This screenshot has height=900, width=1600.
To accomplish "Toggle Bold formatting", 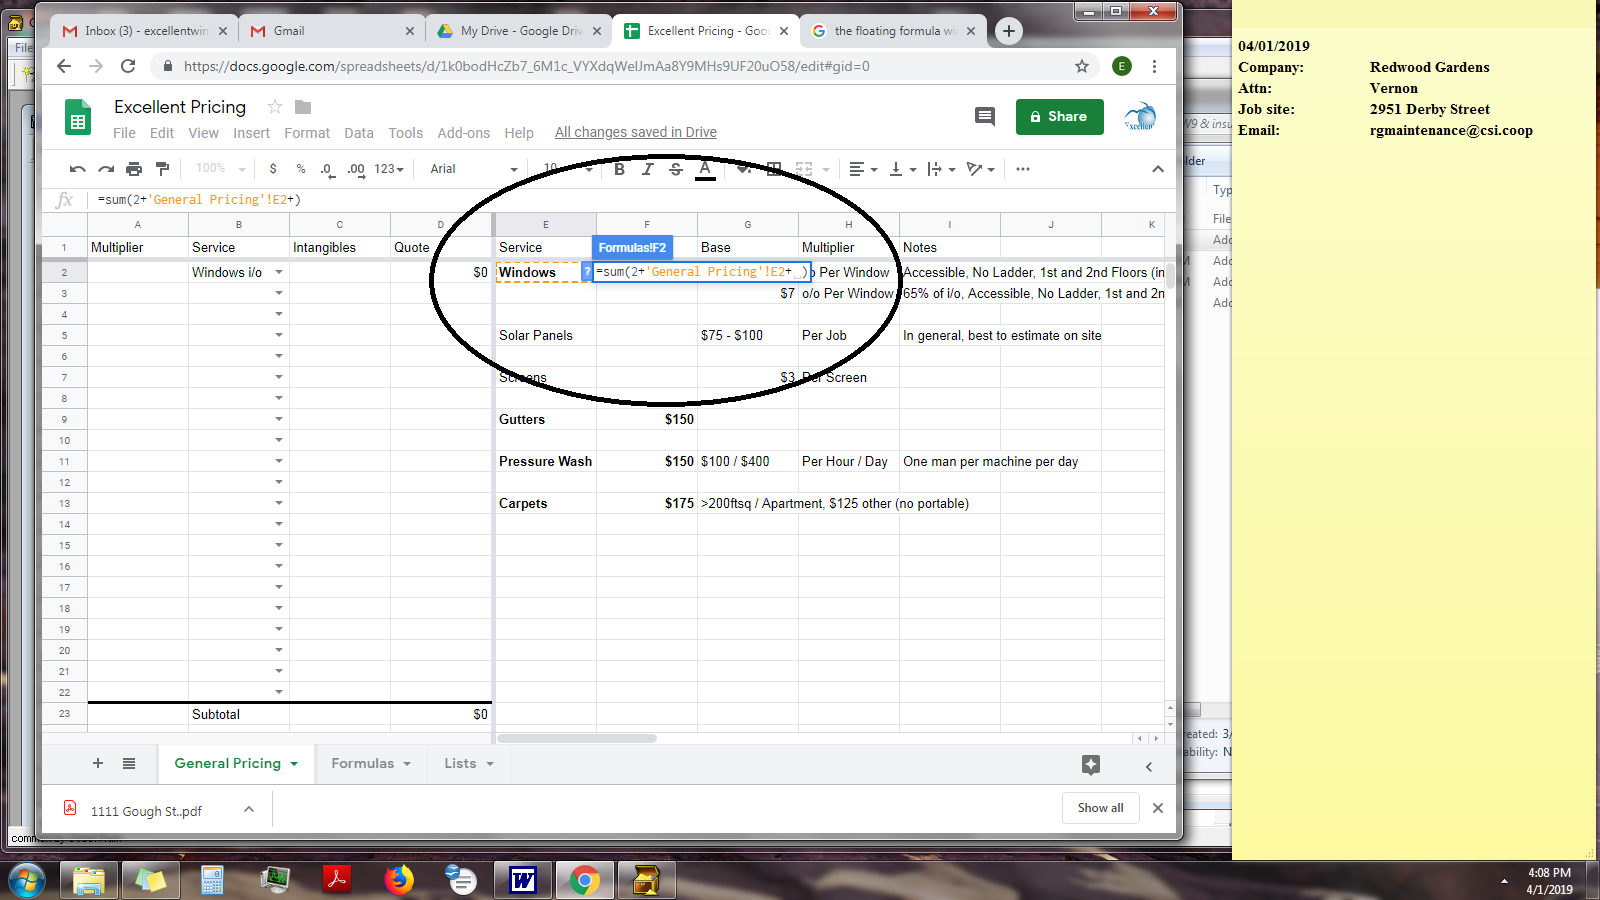I will [619, 169].
